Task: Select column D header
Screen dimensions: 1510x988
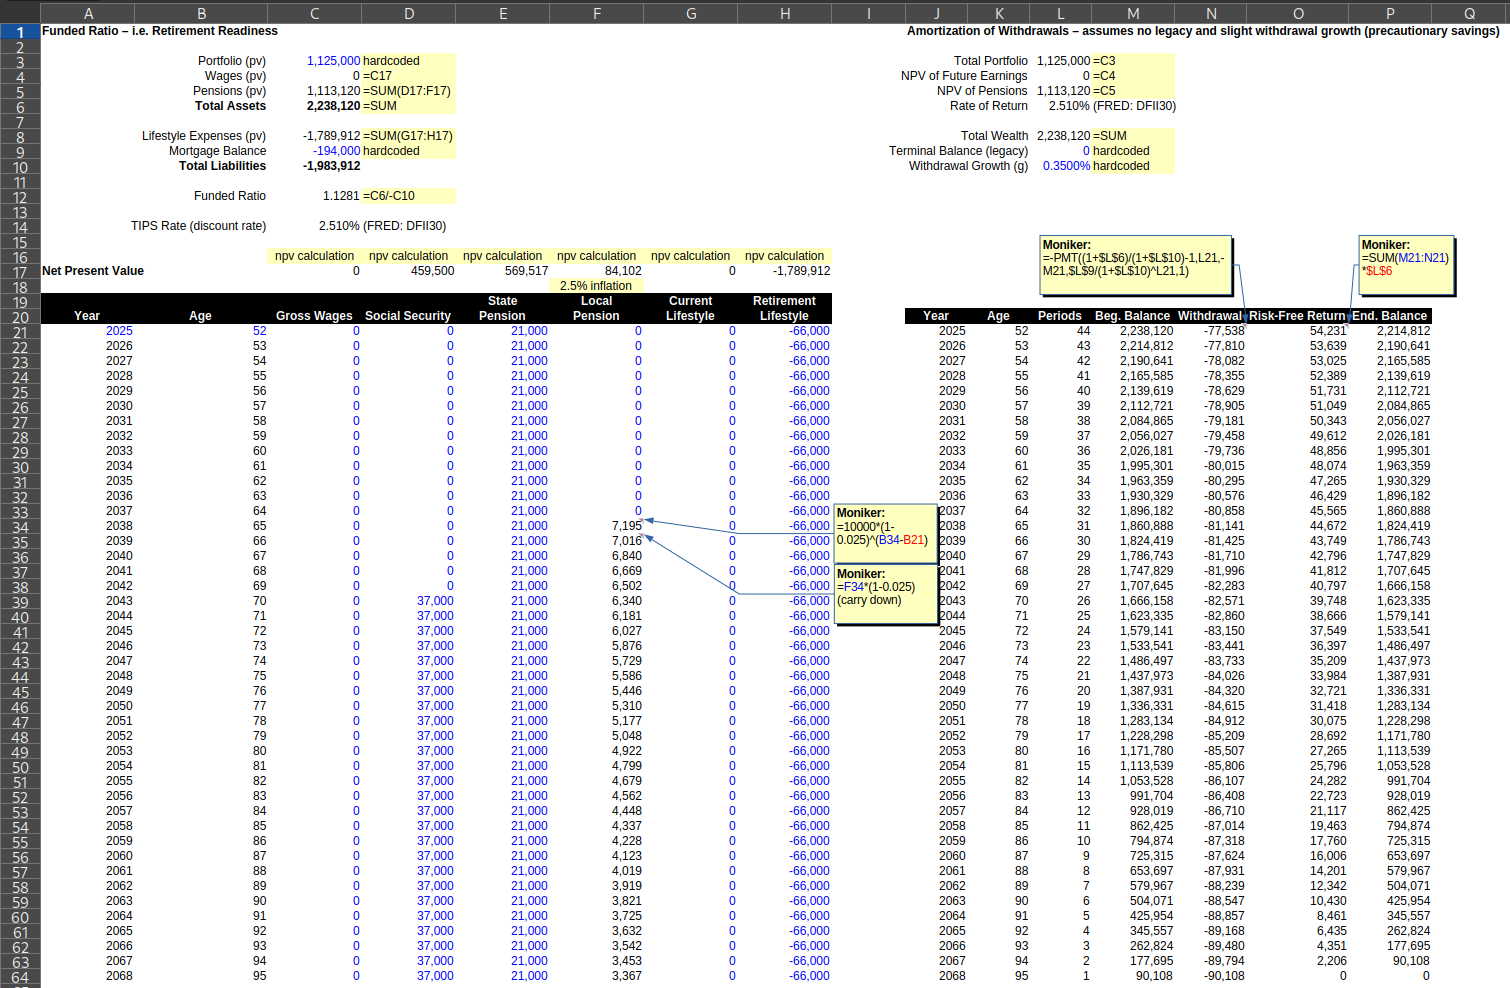Action: point(409,13)
